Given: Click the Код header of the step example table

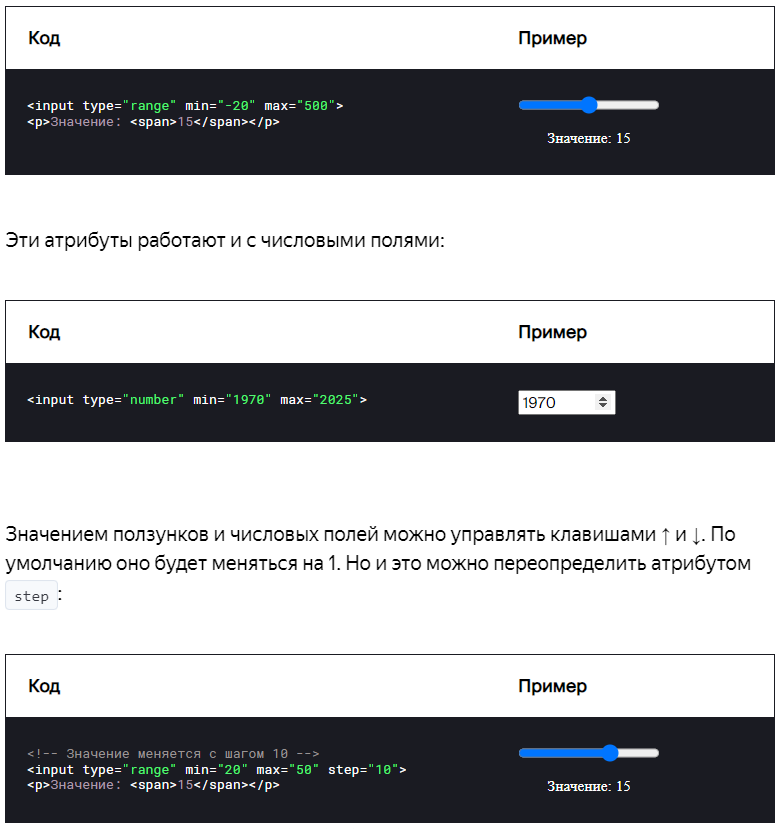Looking at the screenshot, I should click(44, 686).
